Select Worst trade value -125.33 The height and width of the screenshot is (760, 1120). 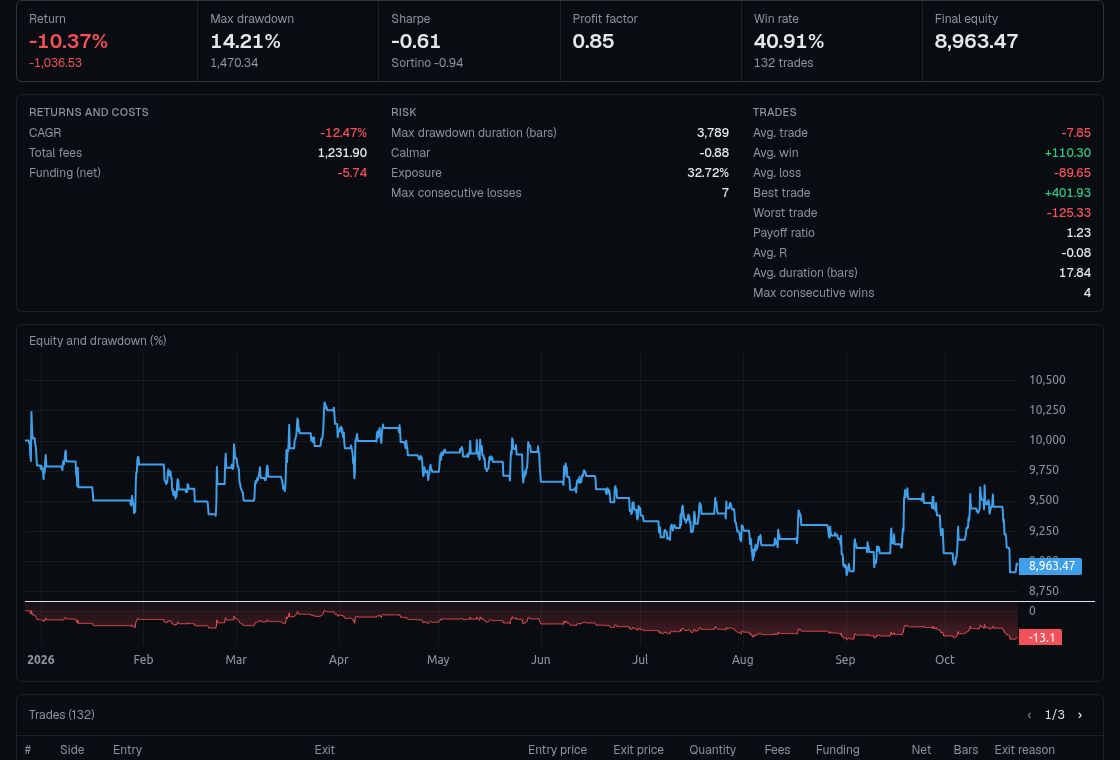click(x=1069, y=213)
